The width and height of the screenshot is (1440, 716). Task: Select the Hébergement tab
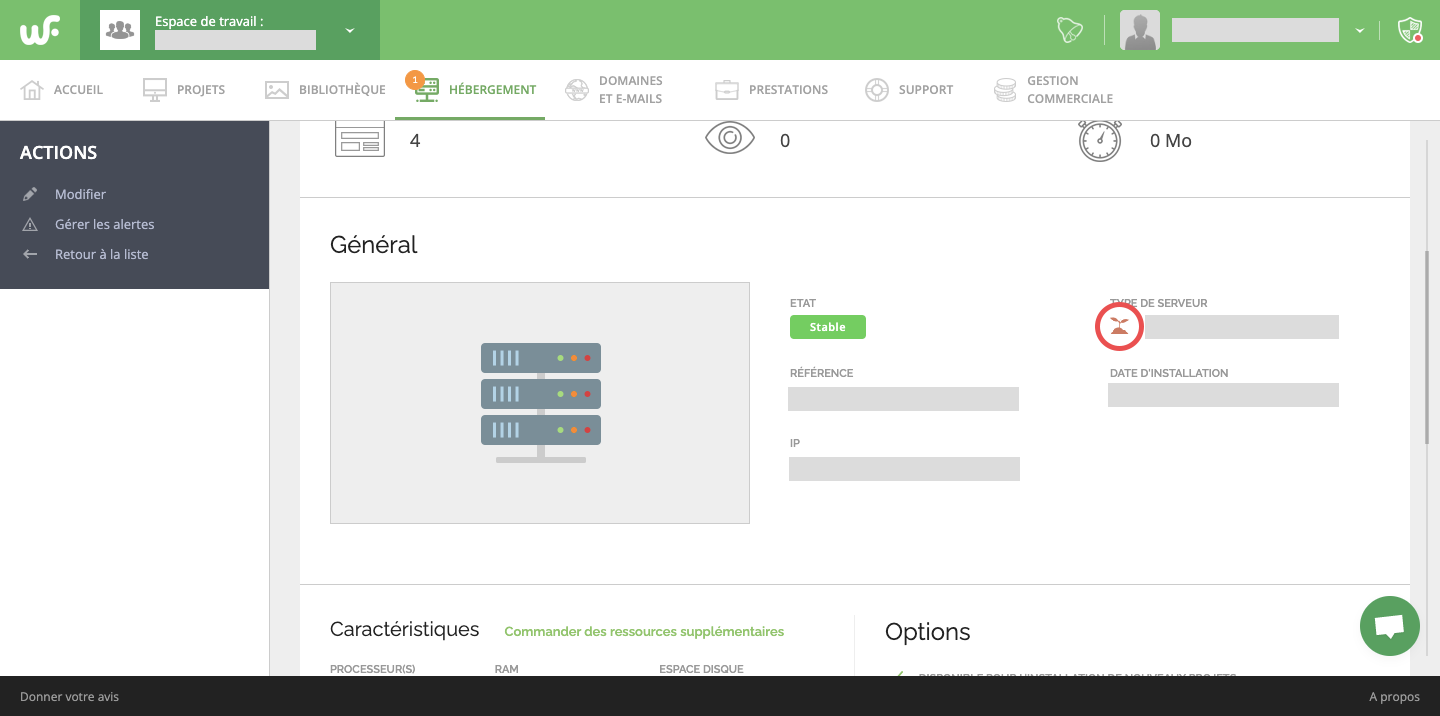coord(470,90)
